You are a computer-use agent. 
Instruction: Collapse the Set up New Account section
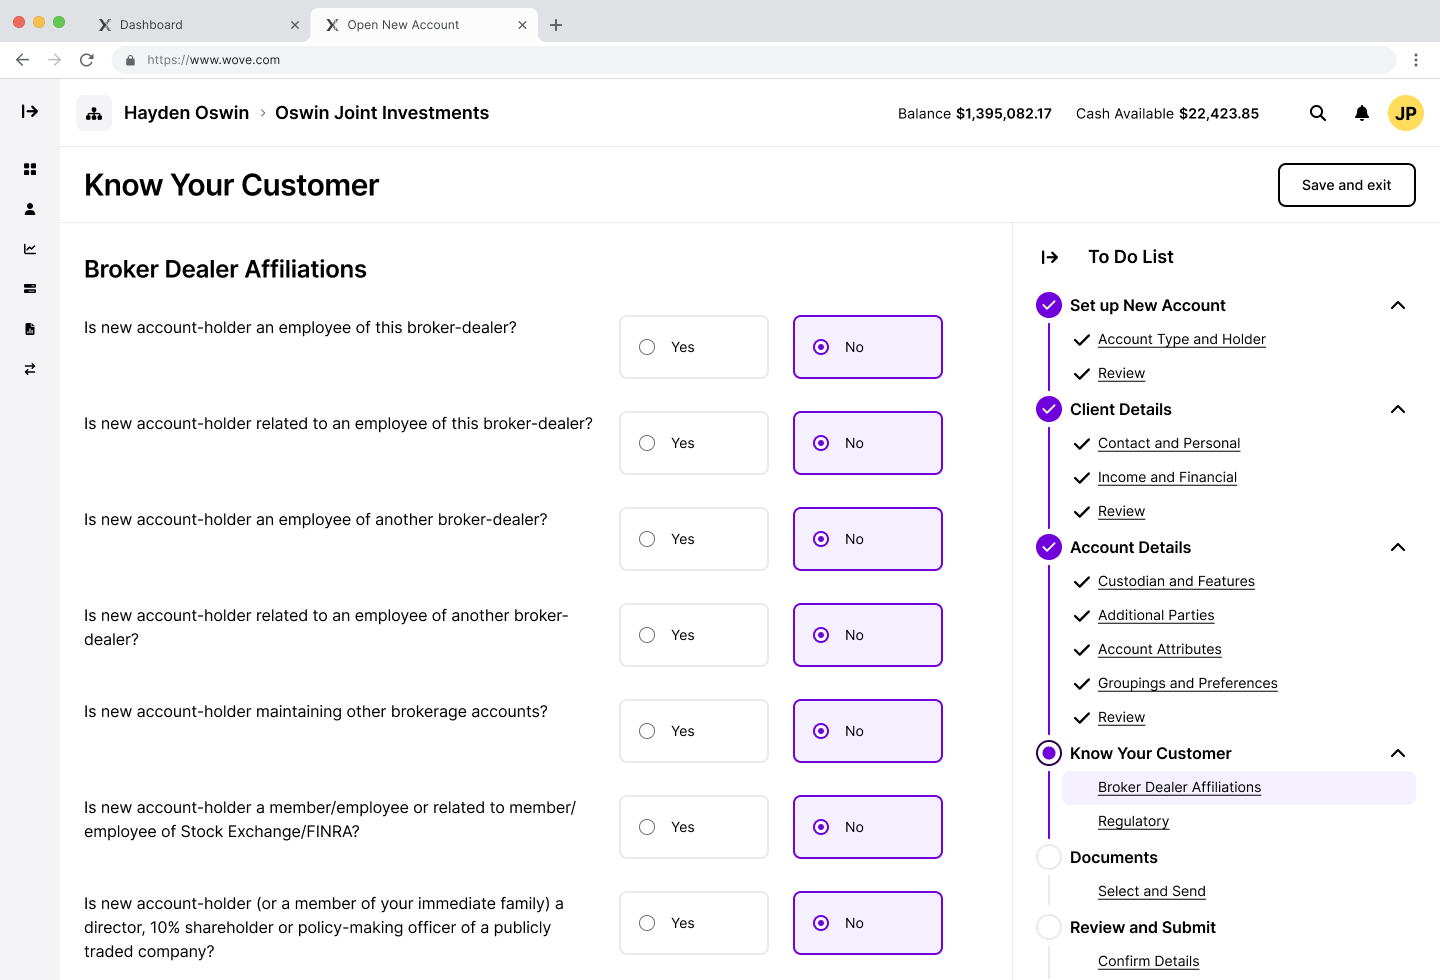click(x=1397, y=305)
